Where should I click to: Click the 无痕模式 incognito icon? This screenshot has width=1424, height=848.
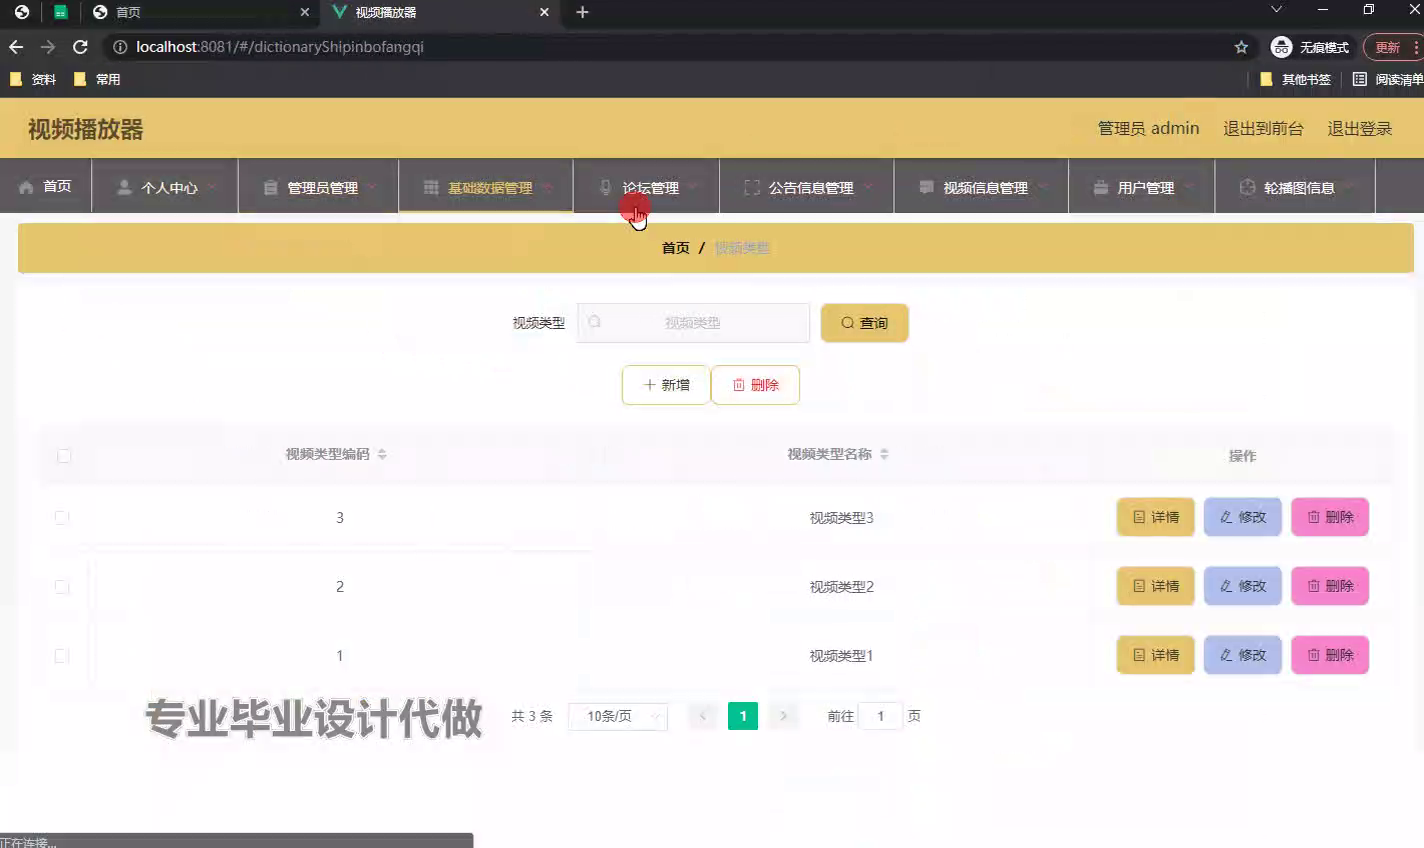tap(1281, 47)
